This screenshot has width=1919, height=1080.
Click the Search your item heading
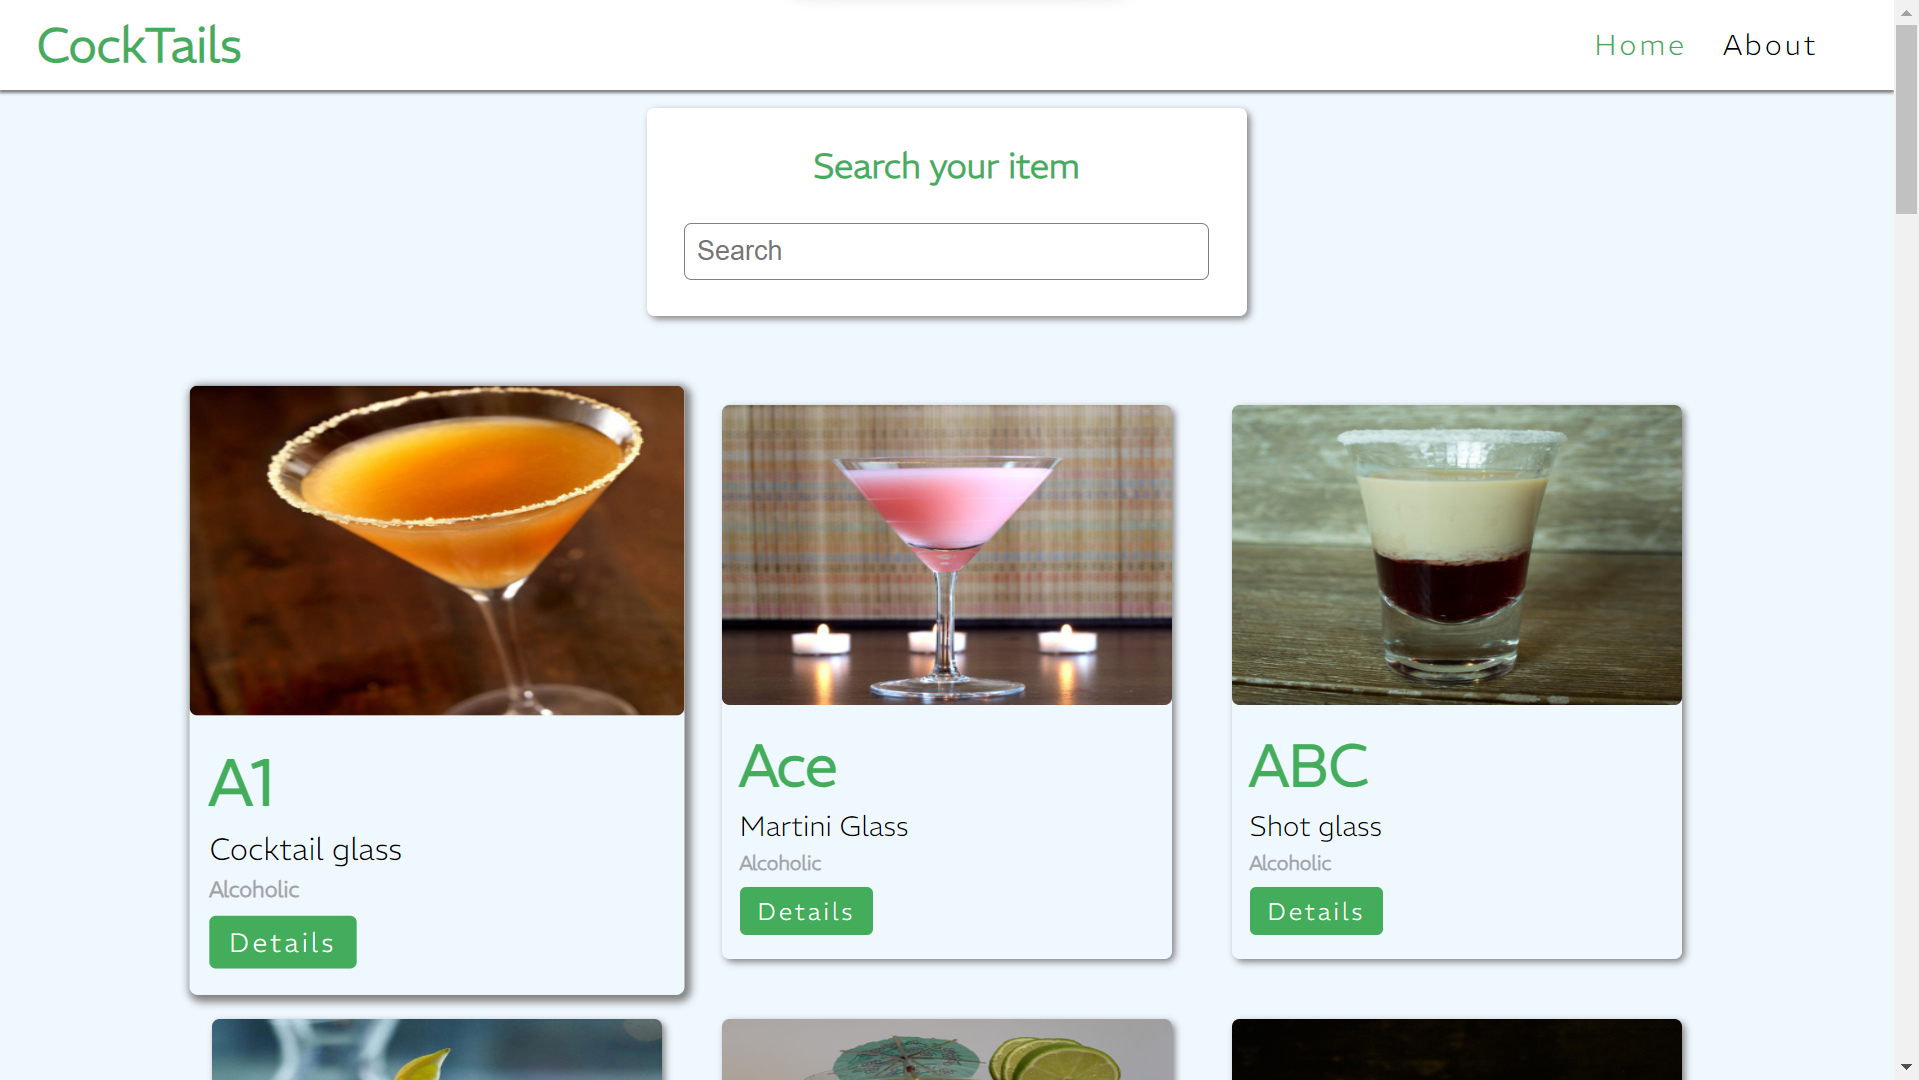[x=946, y=167]
